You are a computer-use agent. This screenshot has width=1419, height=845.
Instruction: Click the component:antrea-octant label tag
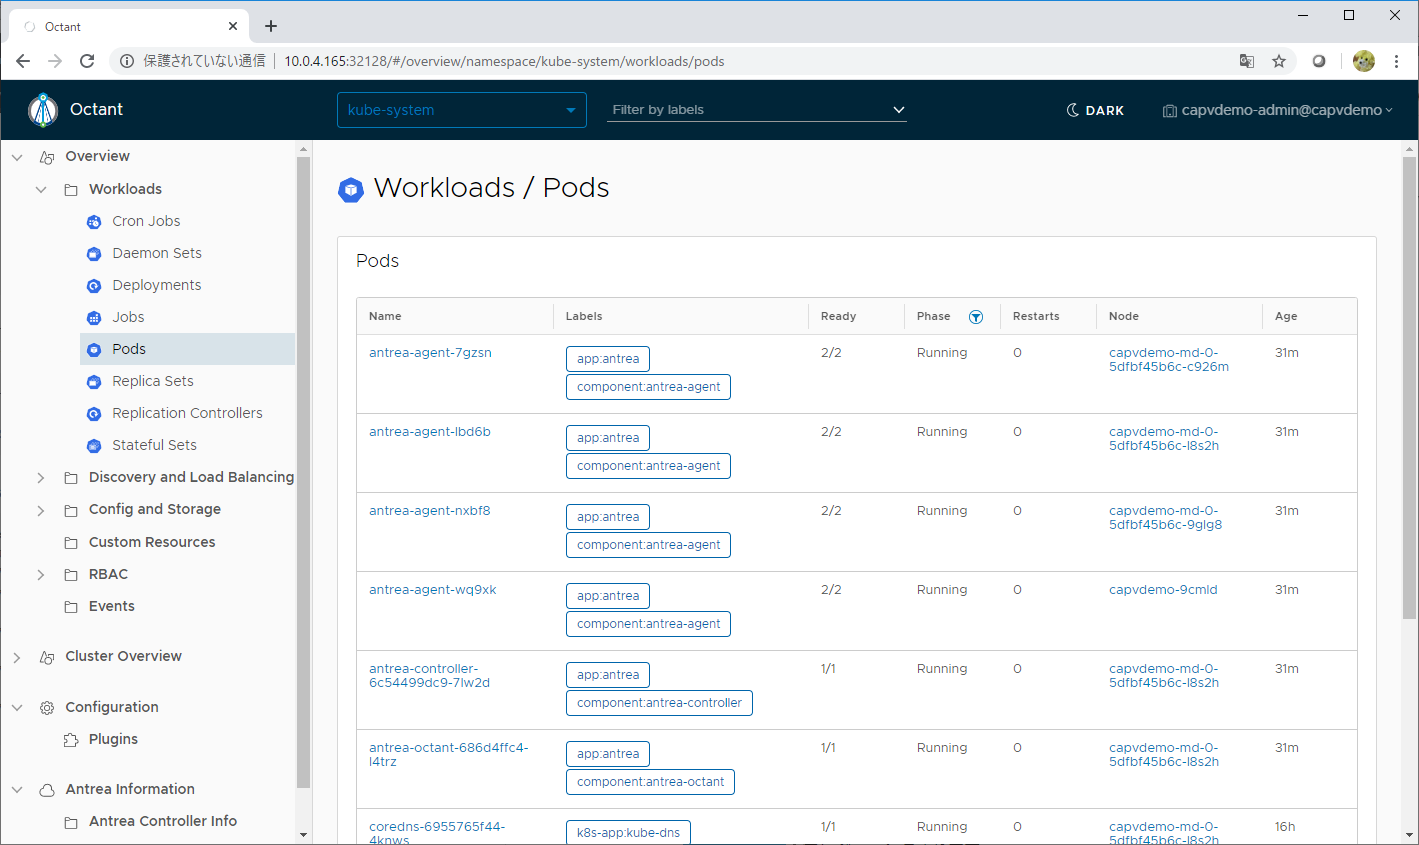pyautogui.click(x=650, y=782)
